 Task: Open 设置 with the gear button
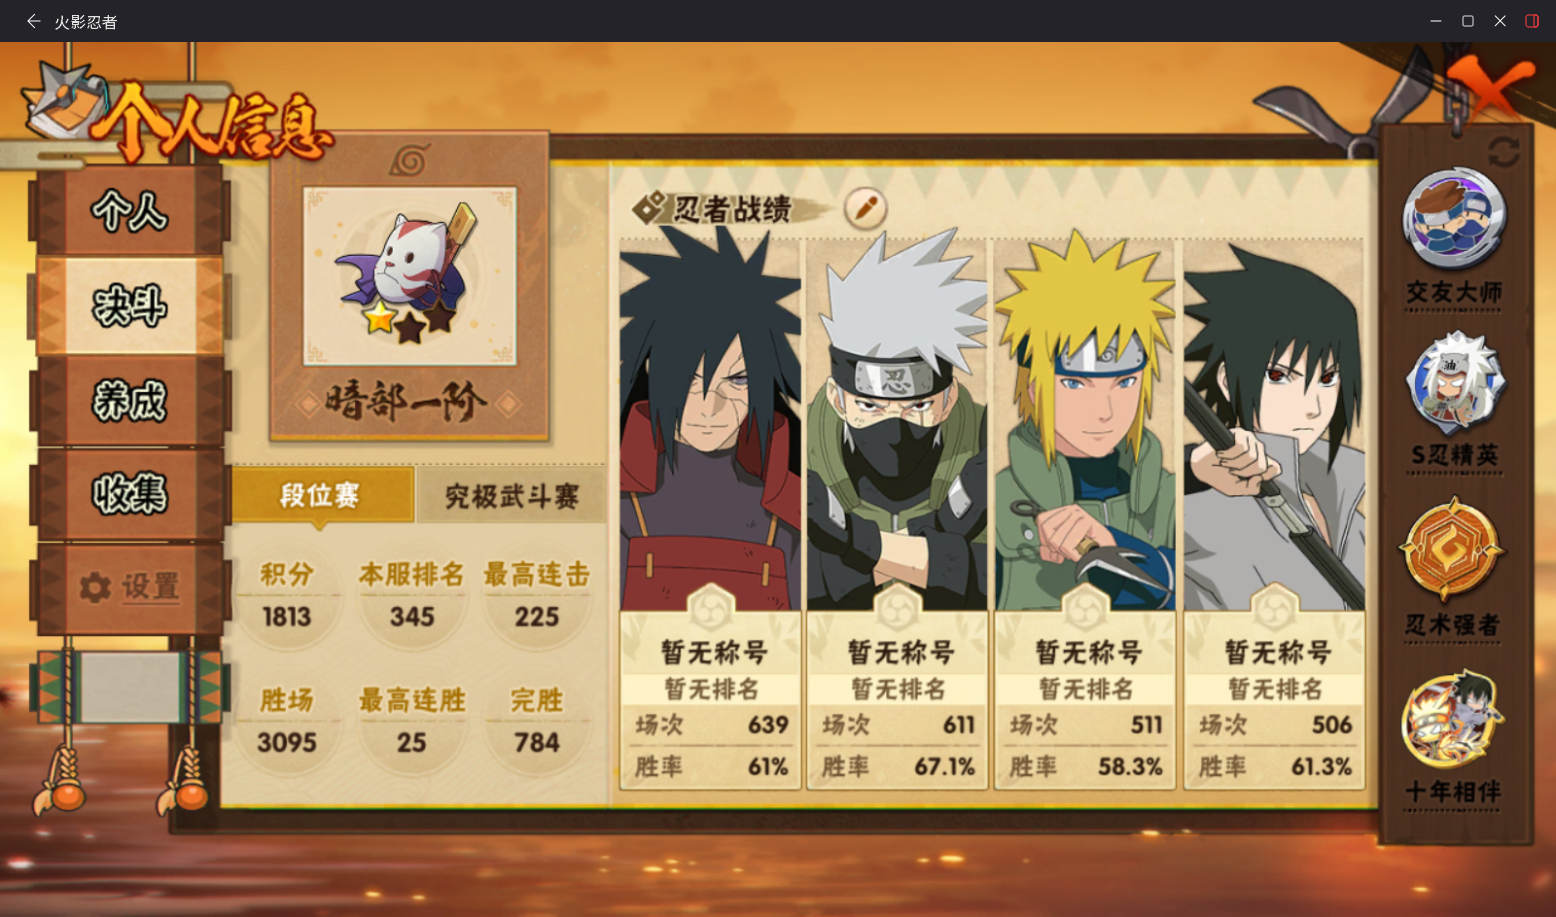pyautogui.click(x=130, y=587)
